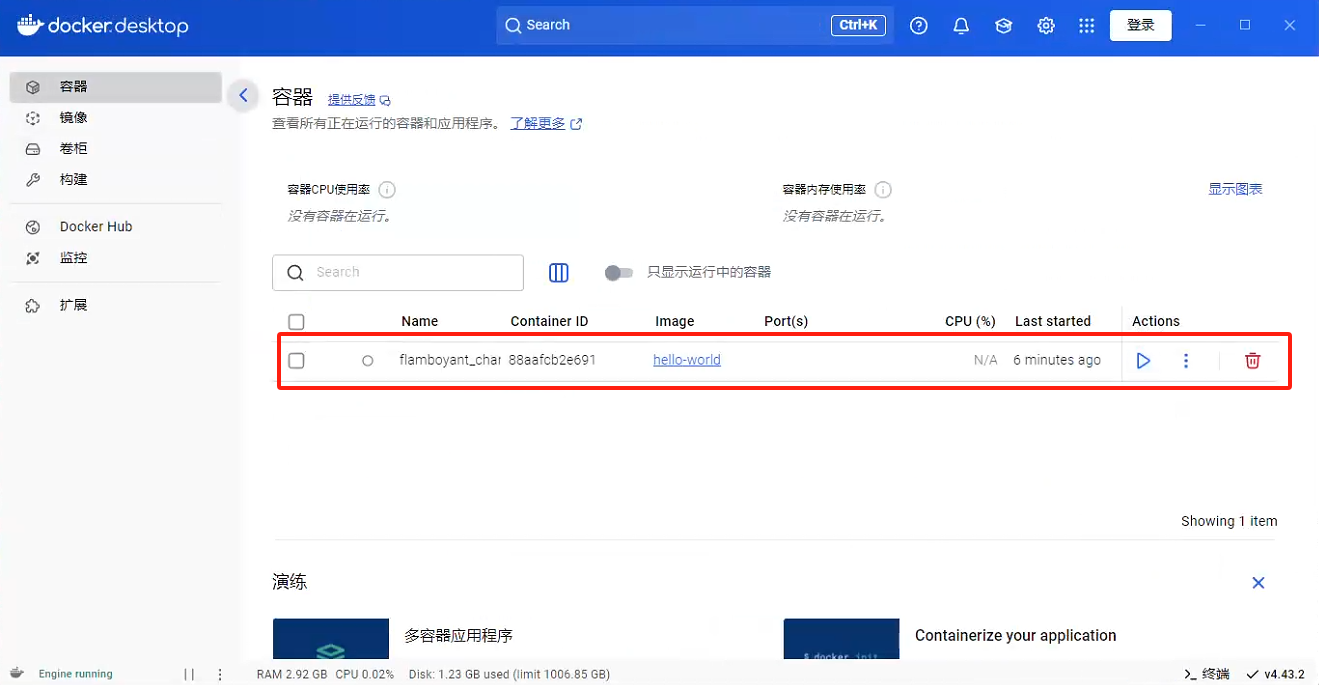This screenshot has width=1319, height=685.
Task: Open the 监控 (Scout) sidebar item
Action: pyautogui.click(x=115, y=258)
